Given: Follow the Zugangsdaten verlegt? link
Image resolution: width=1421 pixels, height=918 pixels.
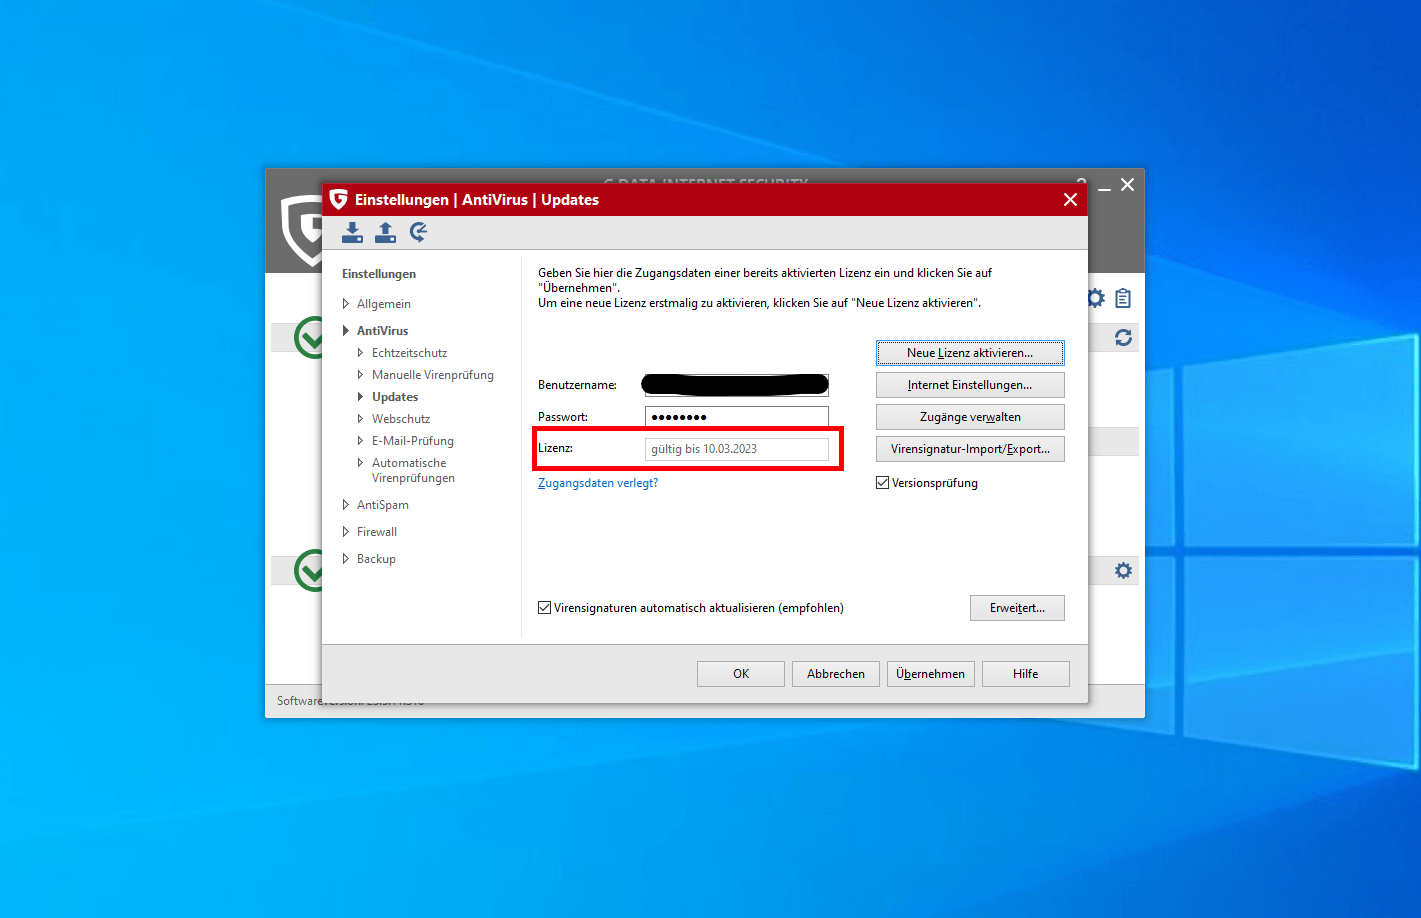Looking at the screenshot, I should click(x=598, y=483).
